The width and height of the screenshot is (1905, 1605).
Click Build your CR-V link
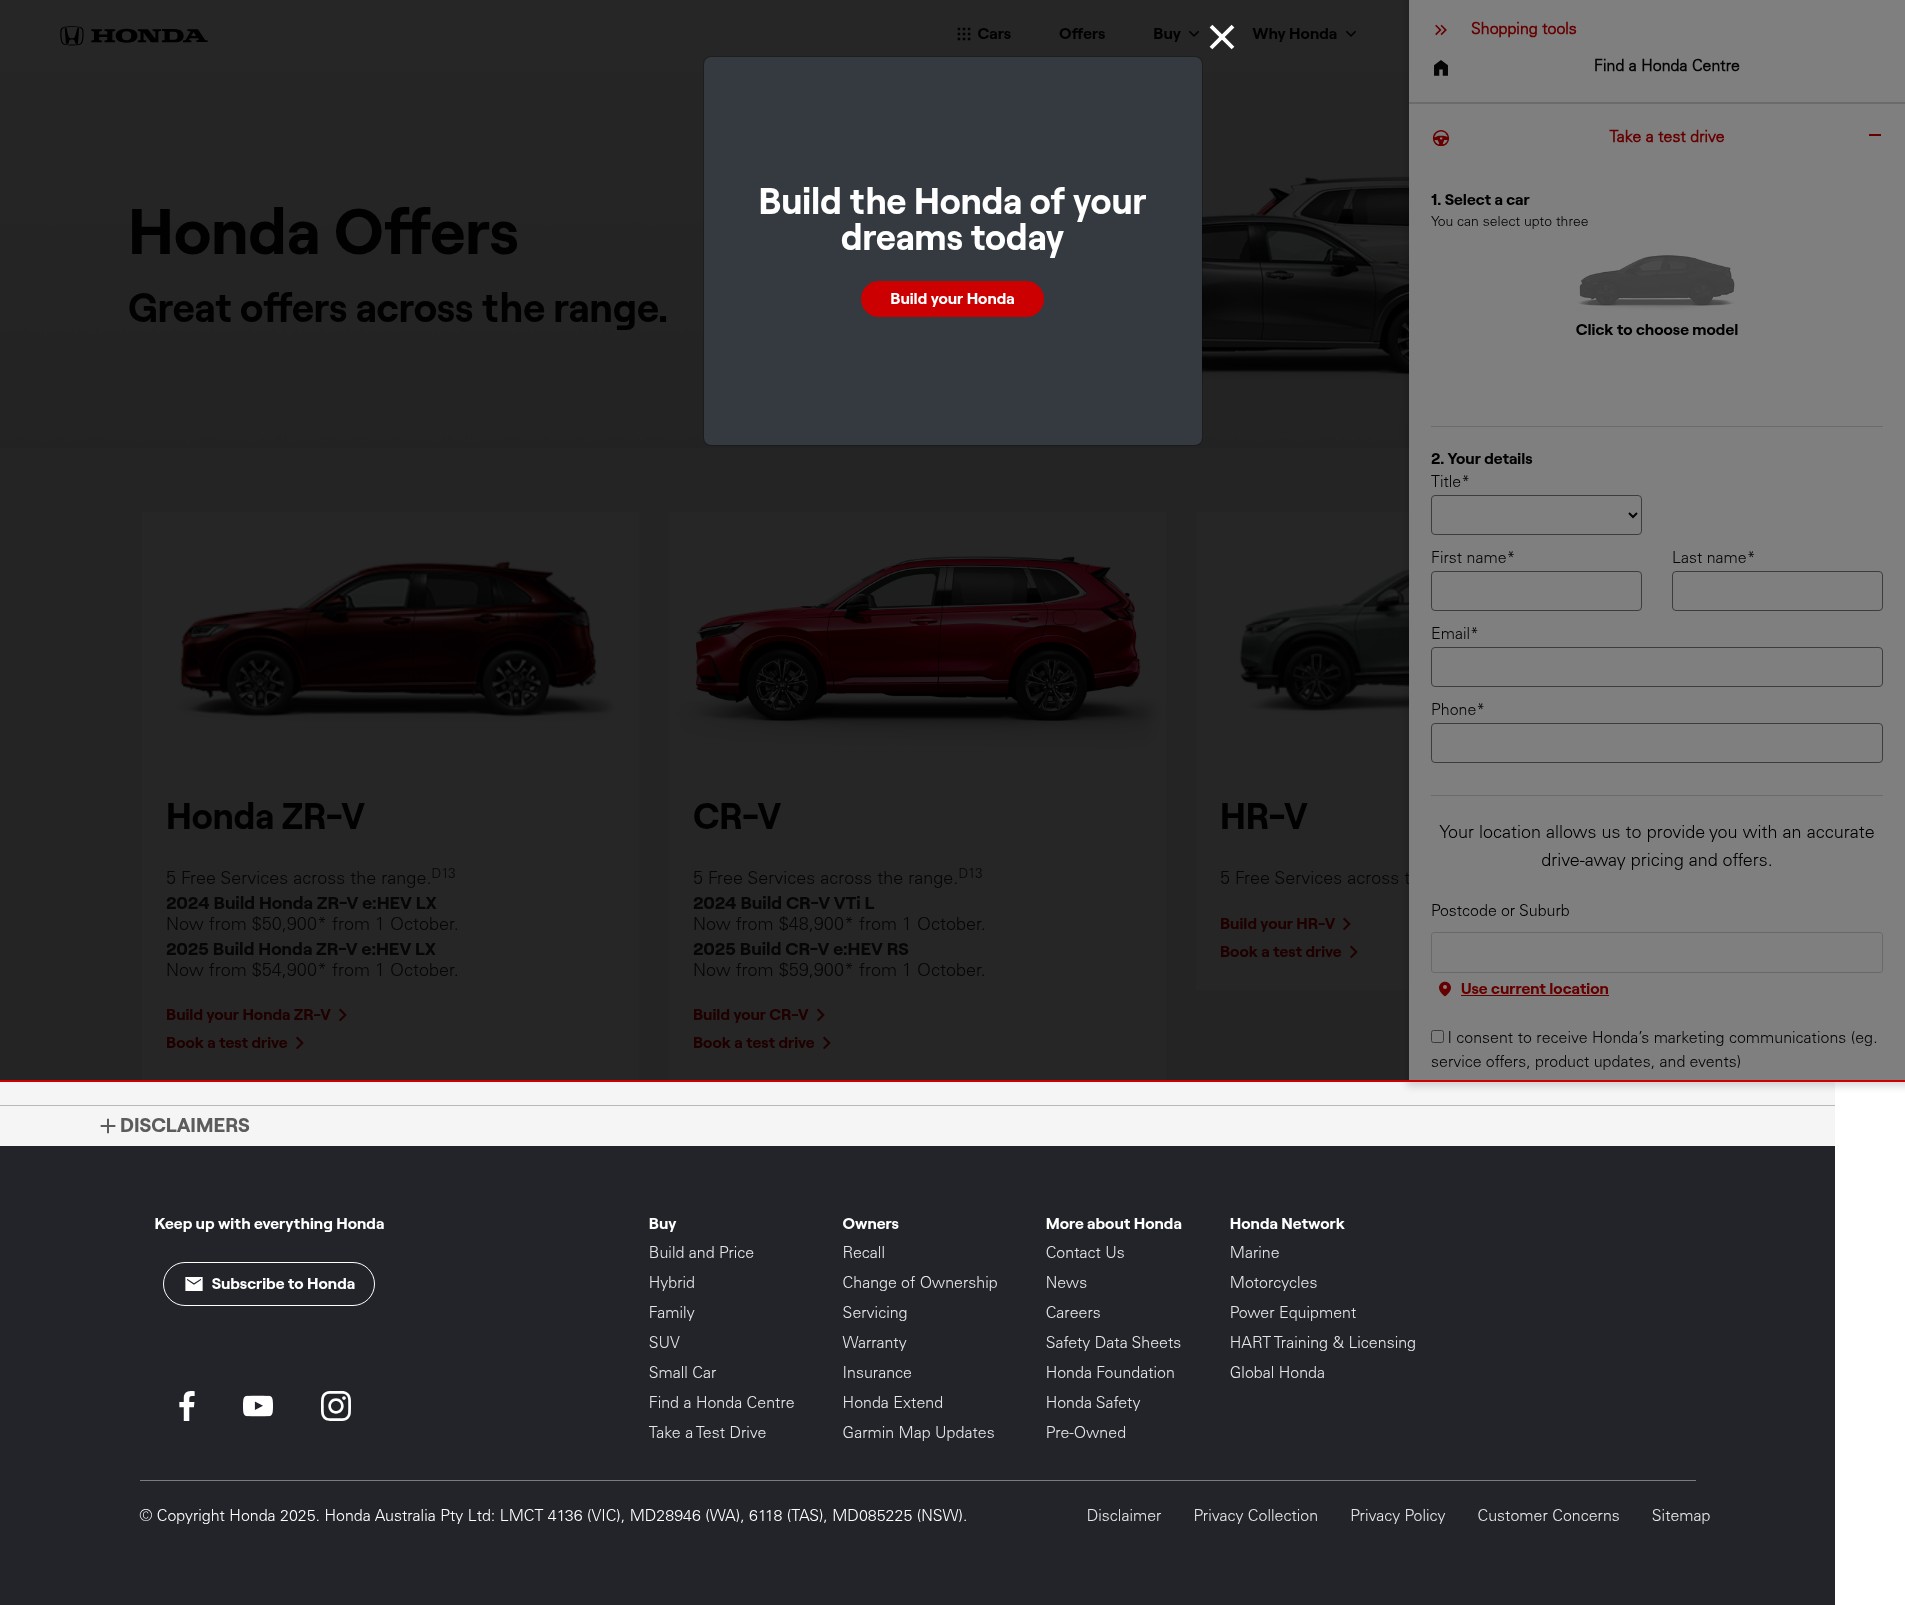pos(759,1015)
